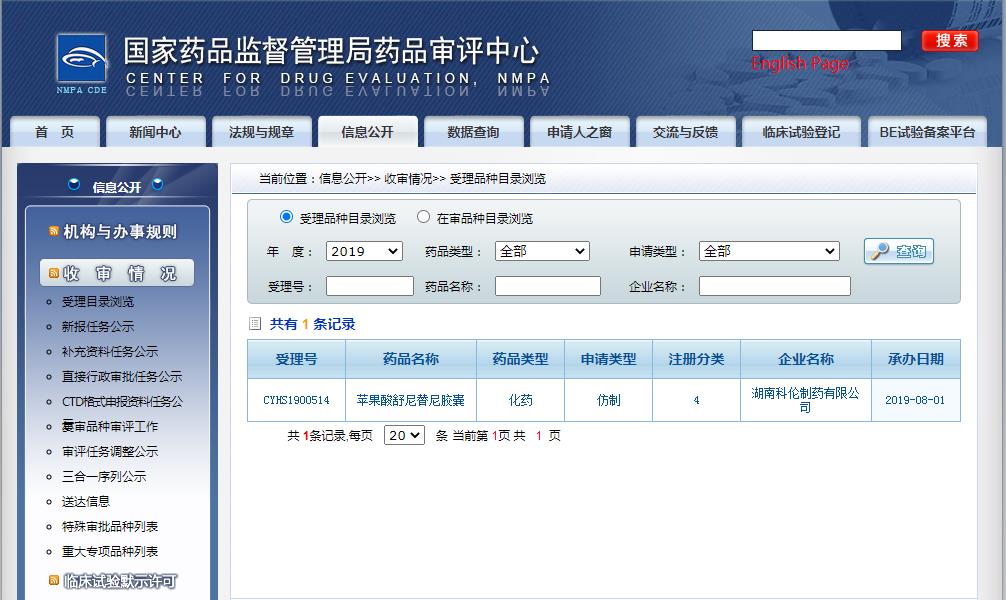Select 受理品种目录浏览 radio button
The width and height of the screenshot is (1006, 600).
pos(286,217)
